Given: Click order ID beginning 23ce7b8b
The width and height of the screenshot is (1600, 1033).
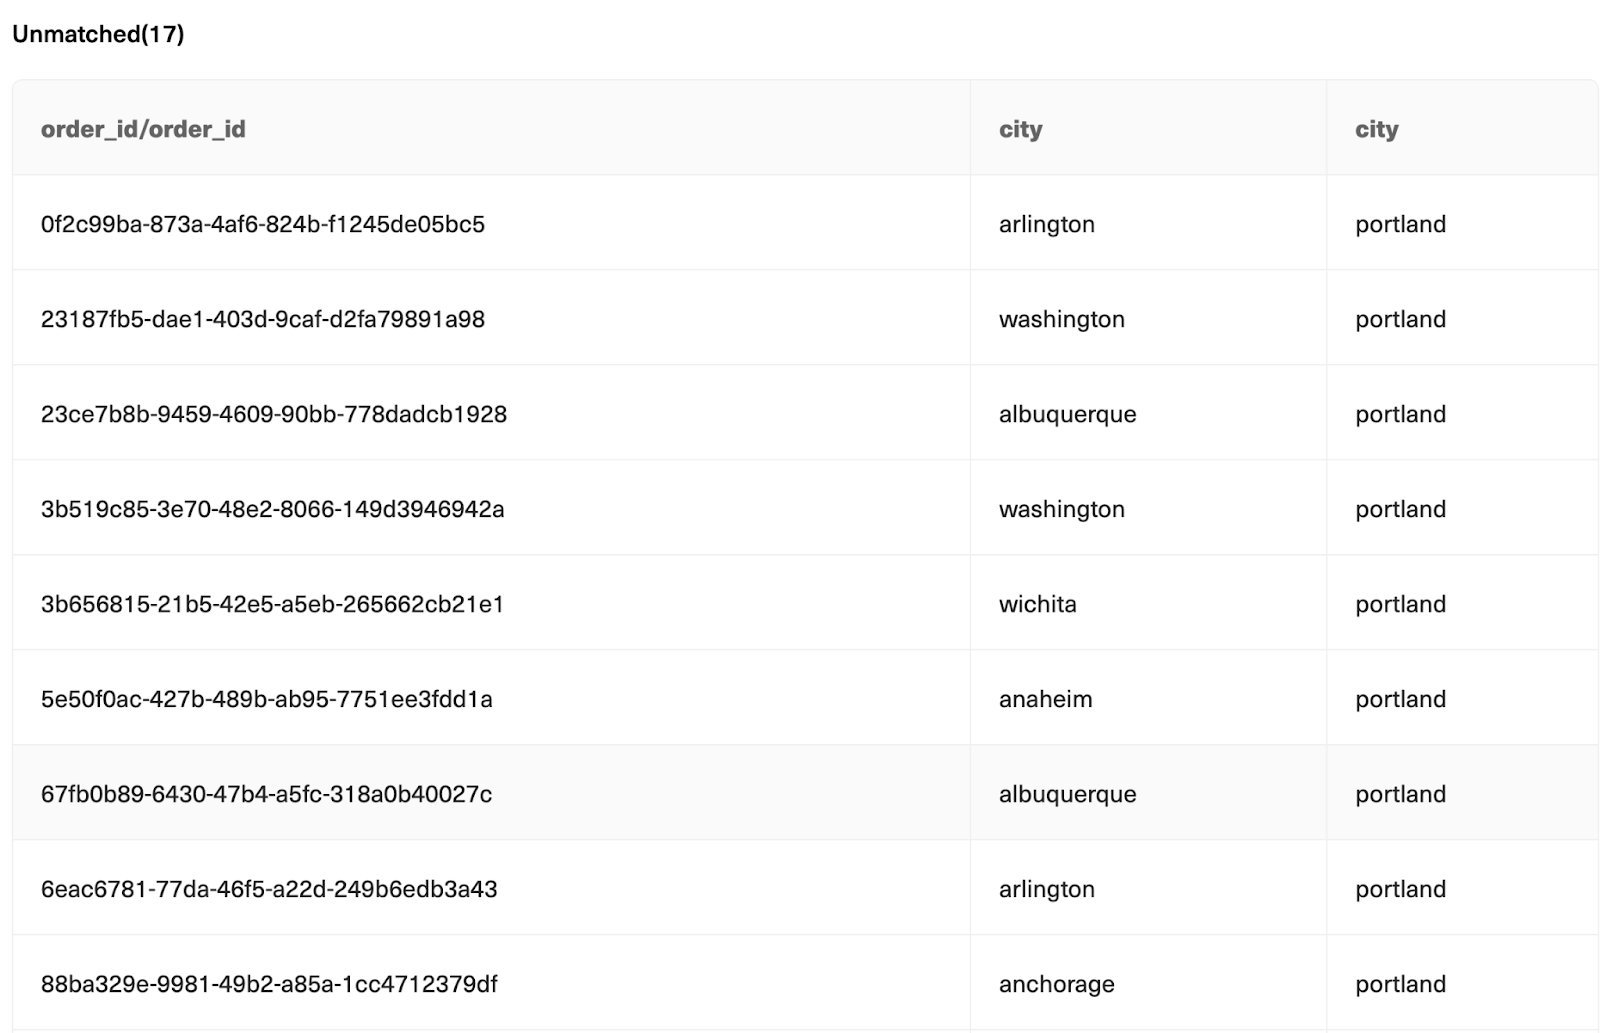Looking at the screenshot, I should click(273, 414).
